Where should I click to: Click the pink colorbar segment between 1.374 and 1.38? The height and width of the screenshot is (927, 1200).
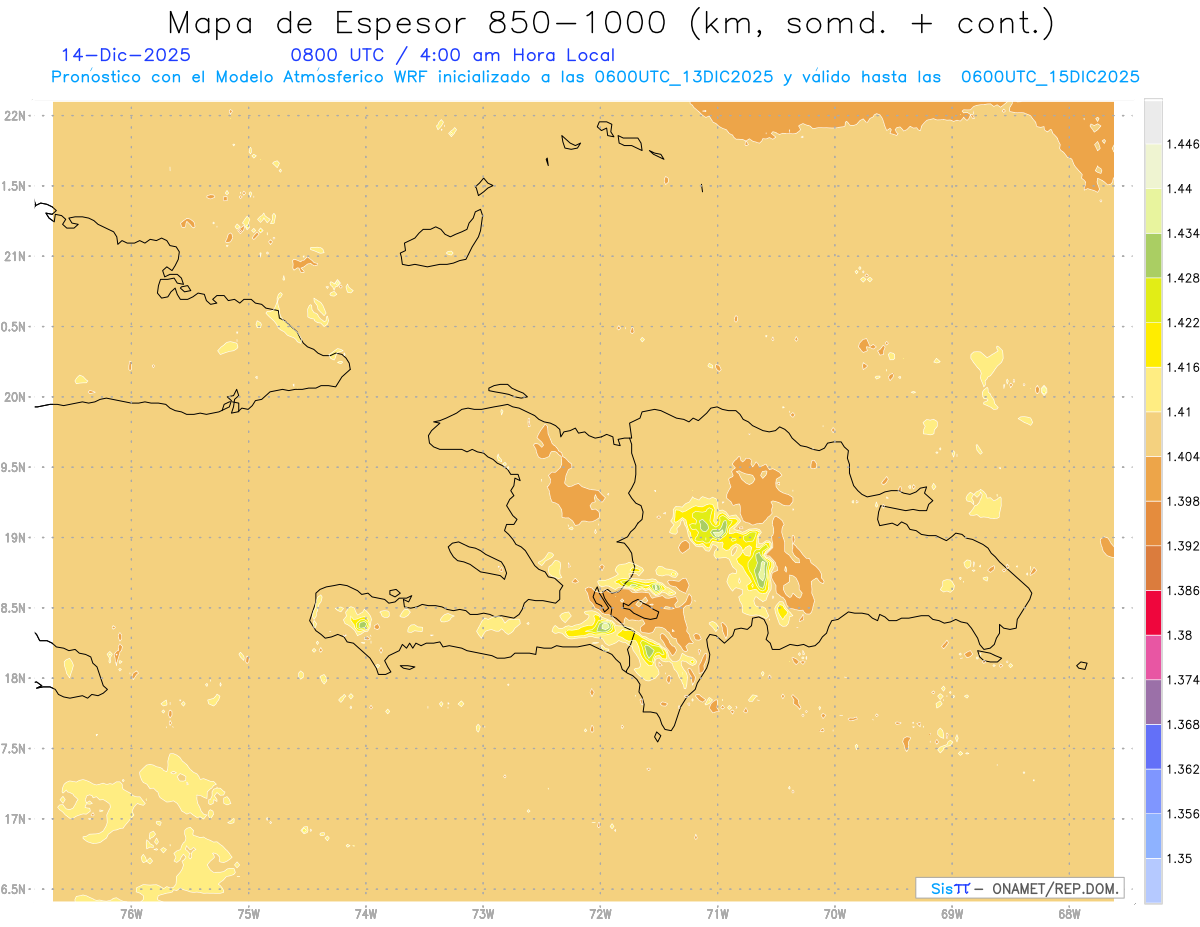[1153, 657]
